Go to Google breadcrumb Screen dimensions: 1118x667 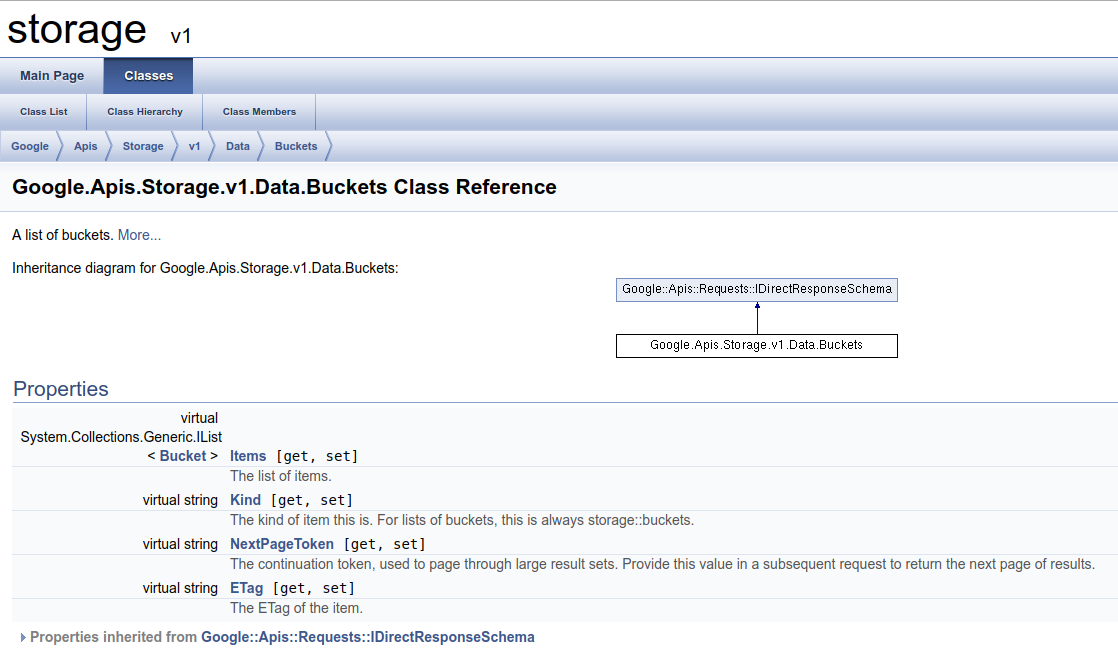coord(30,146)
